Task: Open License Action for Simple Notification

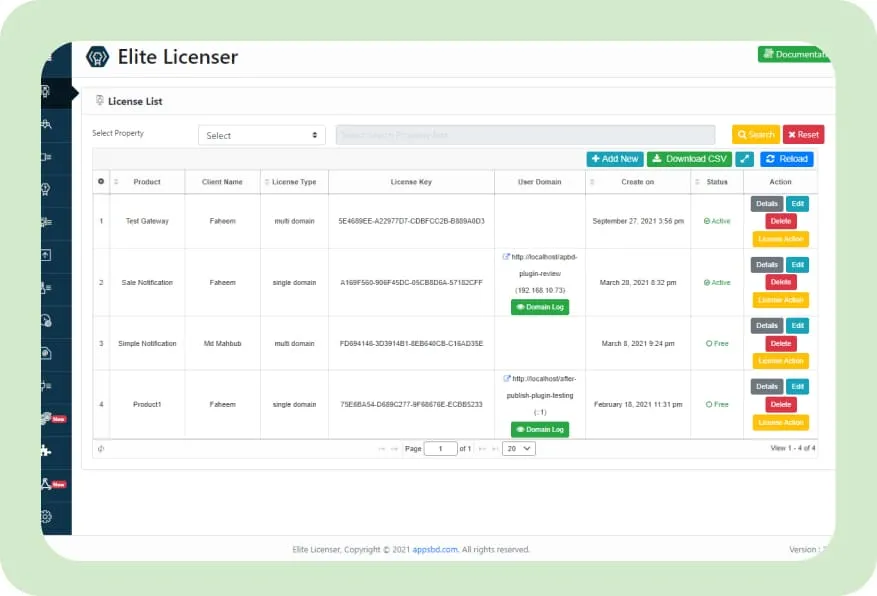Action: (x=781, y=361)
